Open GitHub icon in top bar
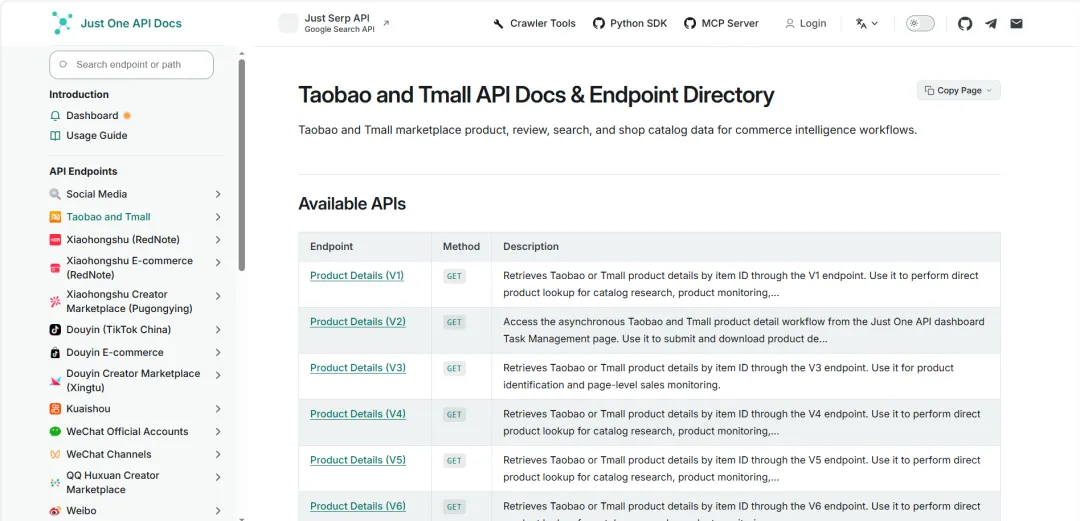This screenshot has width=1080, height=521. (x=965, y=23)
